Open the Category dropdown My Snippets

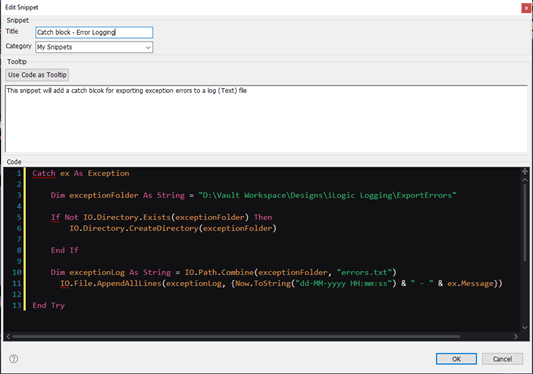[x=94, y=47]
